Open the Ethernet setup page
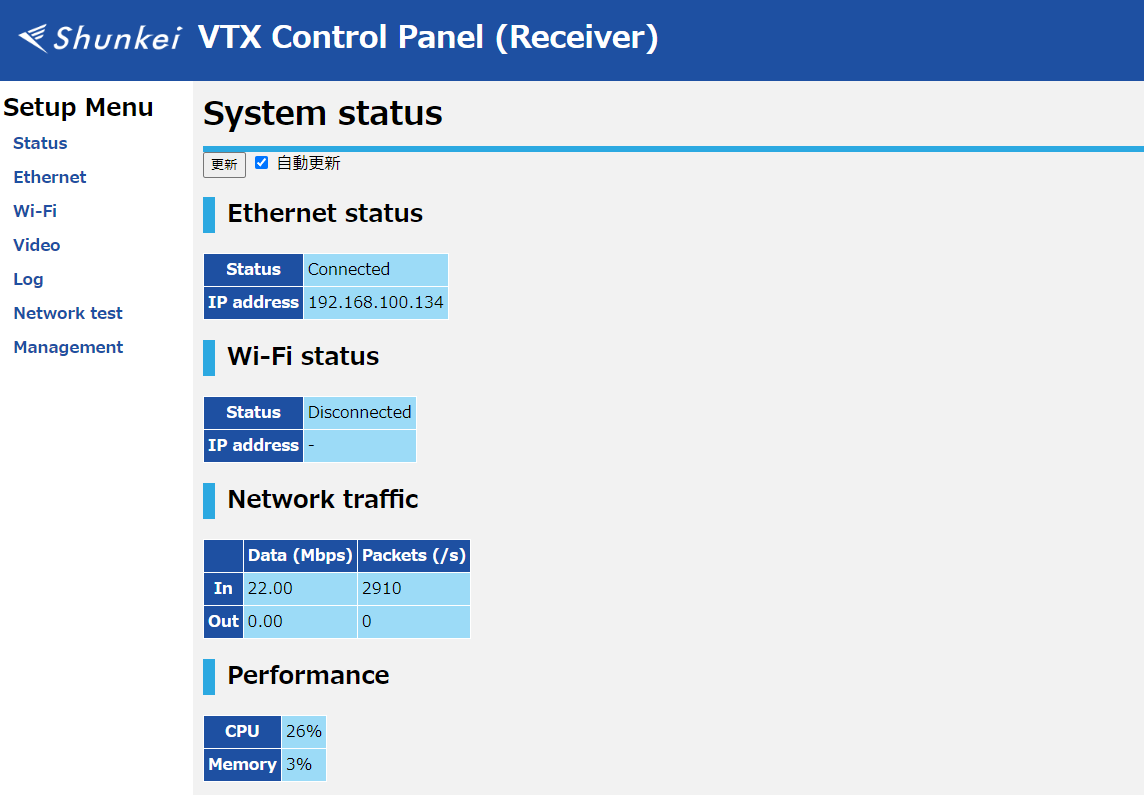Viewport: 1144px width, 795px height. click(x=50, y=177)
